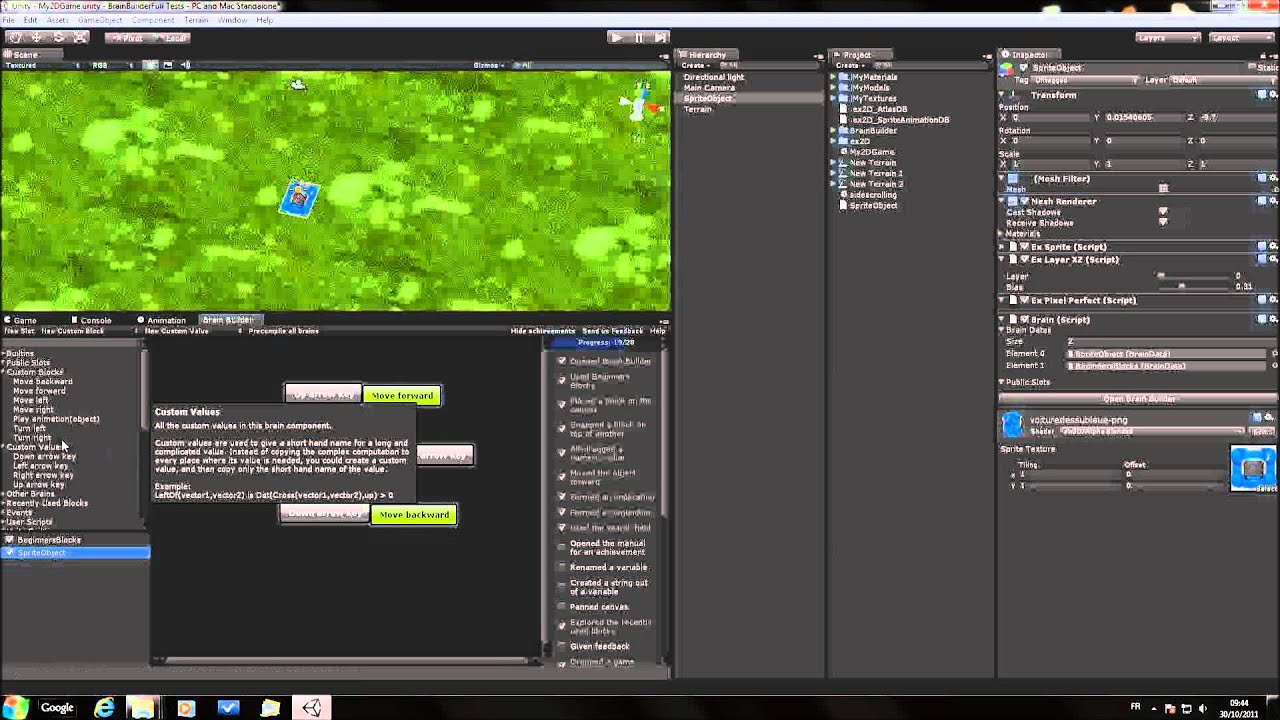The image size is (1280, 720).
Task: Toggle scene lighting icon in Scene view
Action: pyautogui.click(x=148, y=65)
